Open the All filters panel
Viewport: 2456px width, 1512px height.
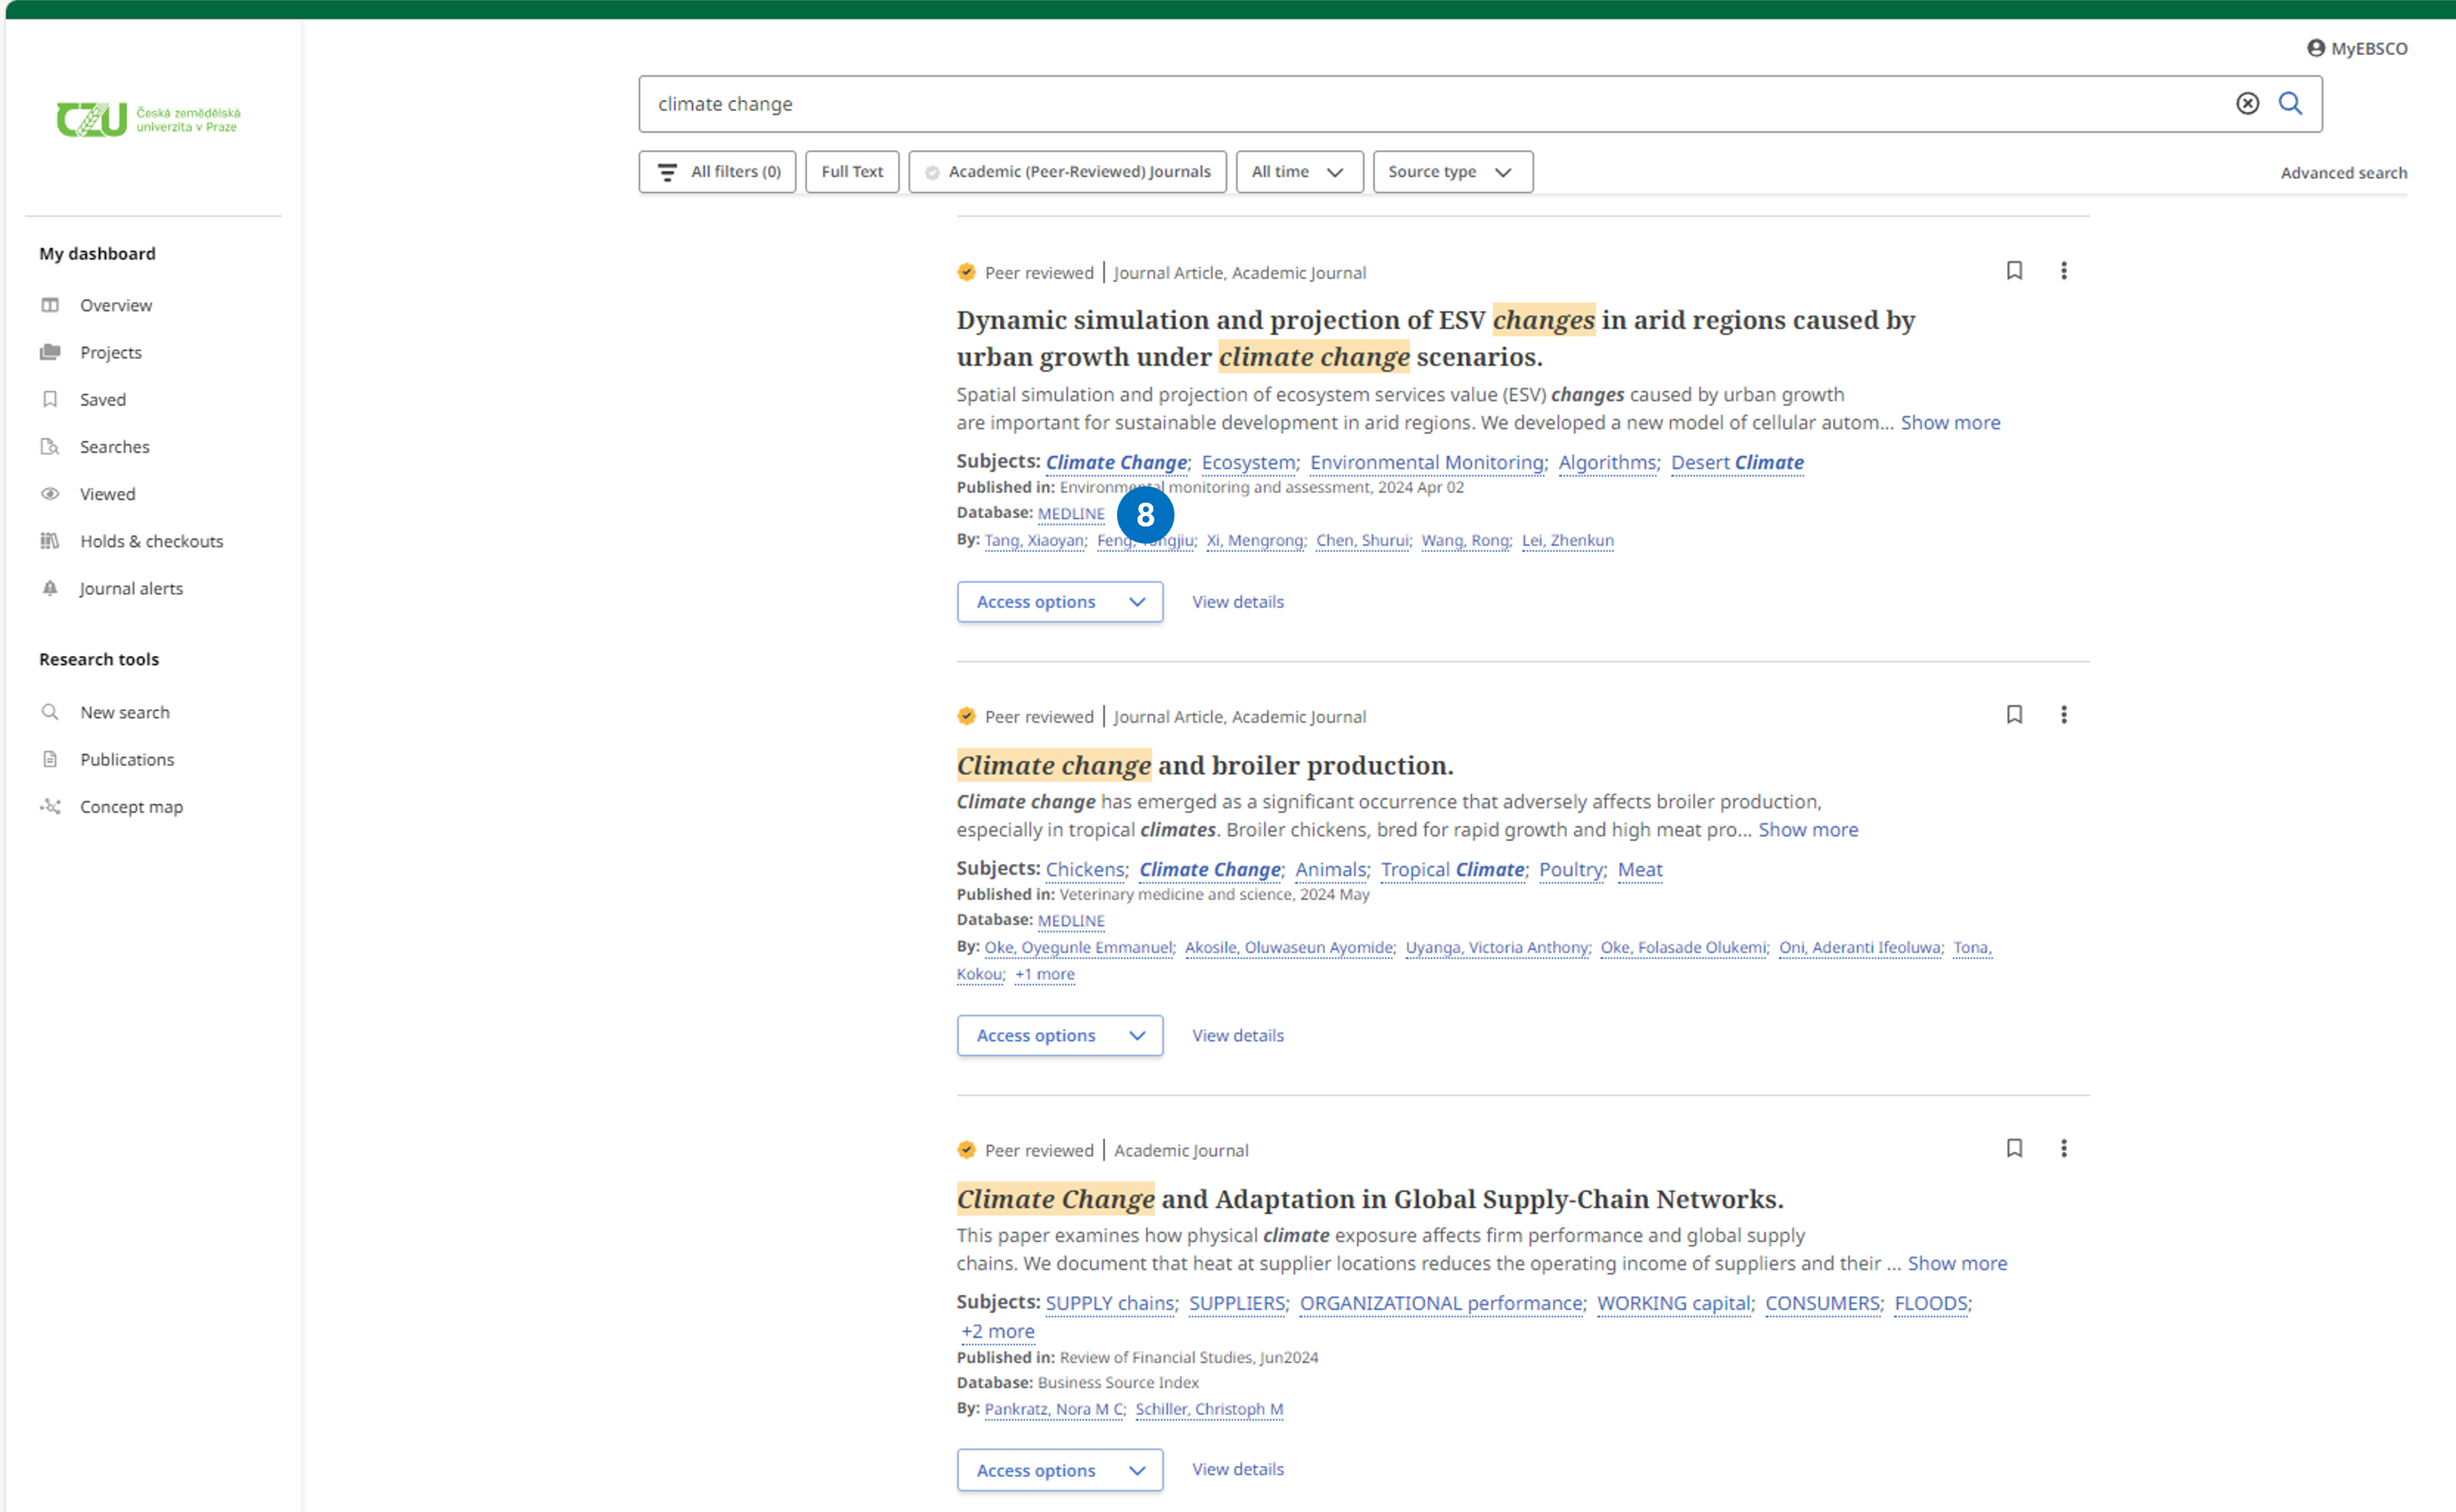click(717, 172)
